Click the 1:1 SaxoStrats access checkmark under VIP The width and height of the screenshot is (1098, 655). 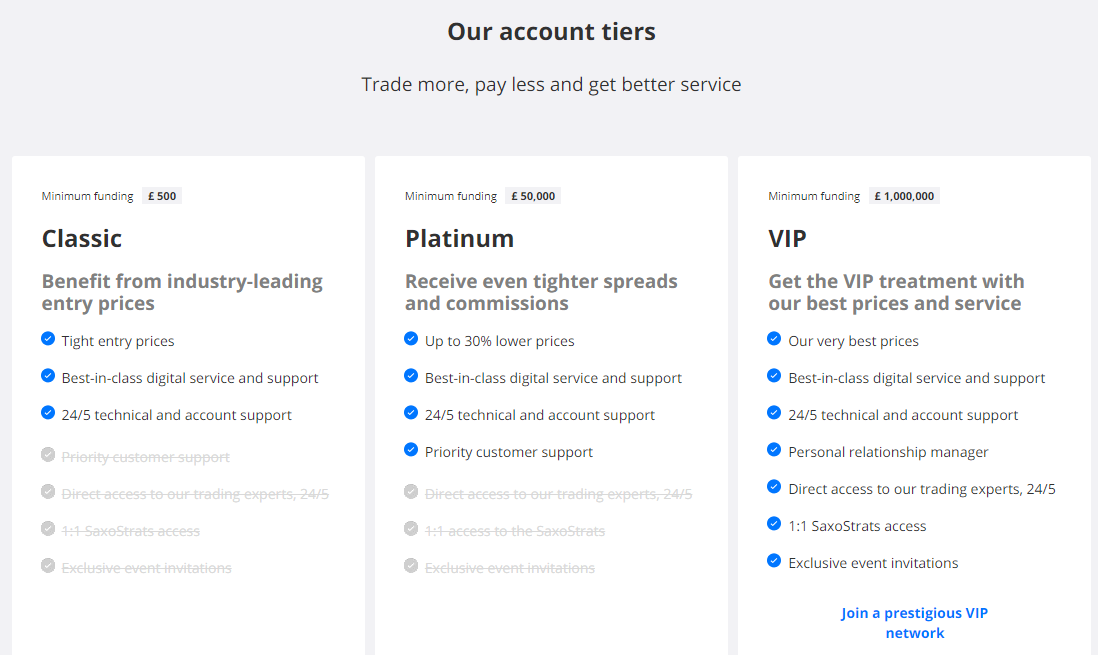[774, 525]
